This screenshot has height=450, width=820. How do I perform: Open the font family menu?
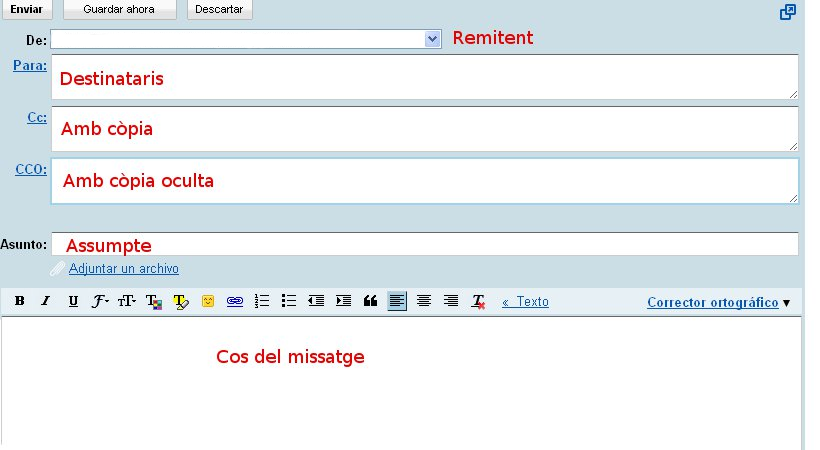(x=100, y=301)
